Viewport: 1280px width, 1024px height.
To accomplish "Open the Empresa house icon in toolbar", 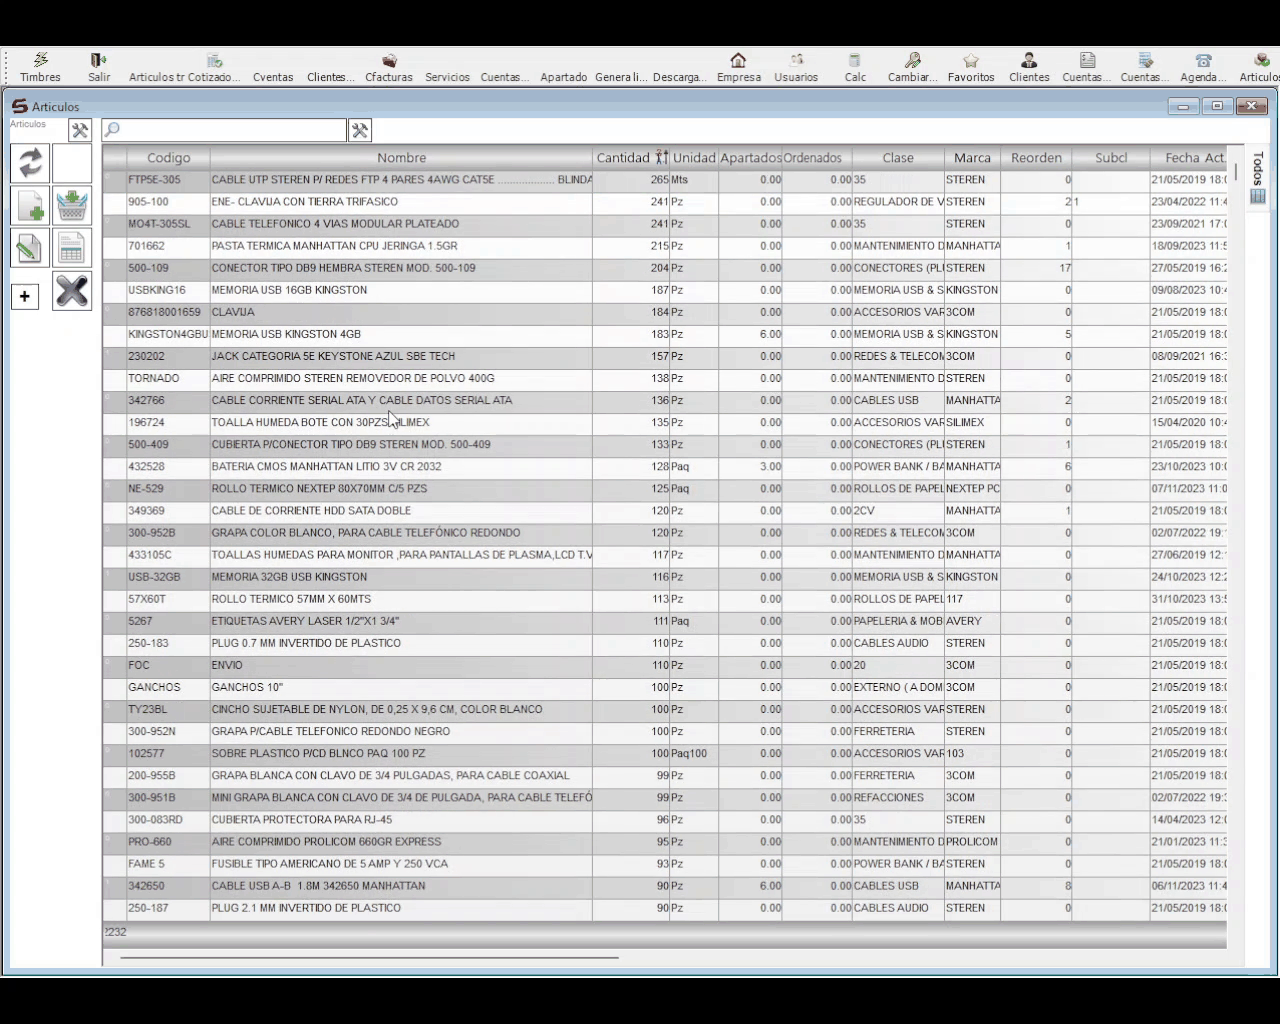I will point(738,67).
